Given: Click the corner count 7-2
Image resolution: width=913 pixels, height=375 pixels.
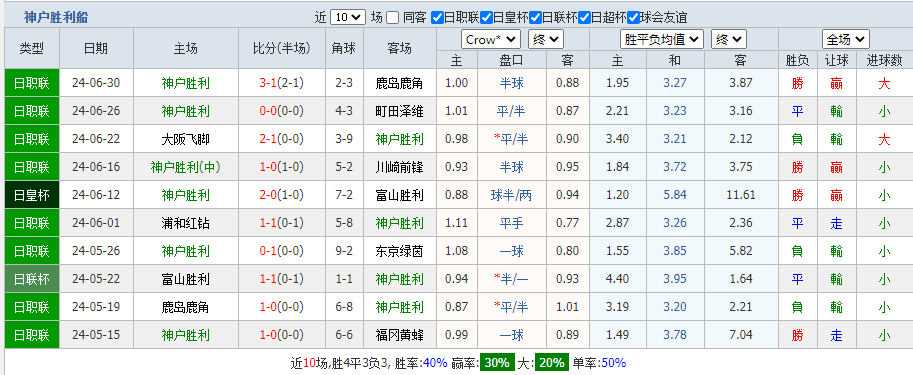Looking at the screenshot, I should pos(344,195).
